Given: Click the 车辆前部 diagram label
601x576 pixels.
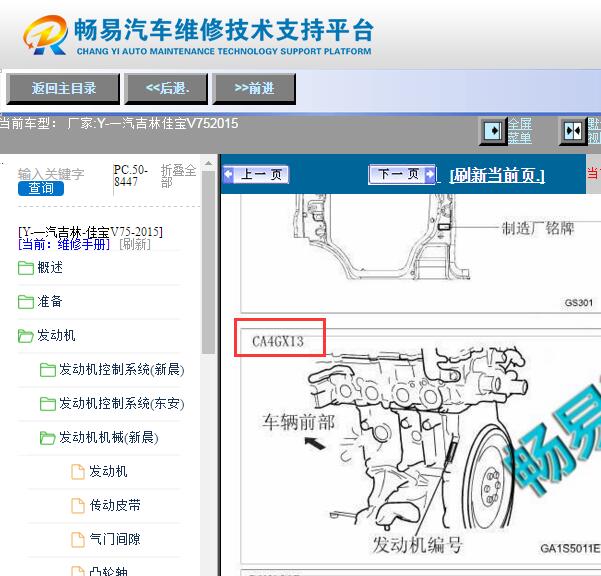Looking at the screenshot, I should (x=299, y=422).
